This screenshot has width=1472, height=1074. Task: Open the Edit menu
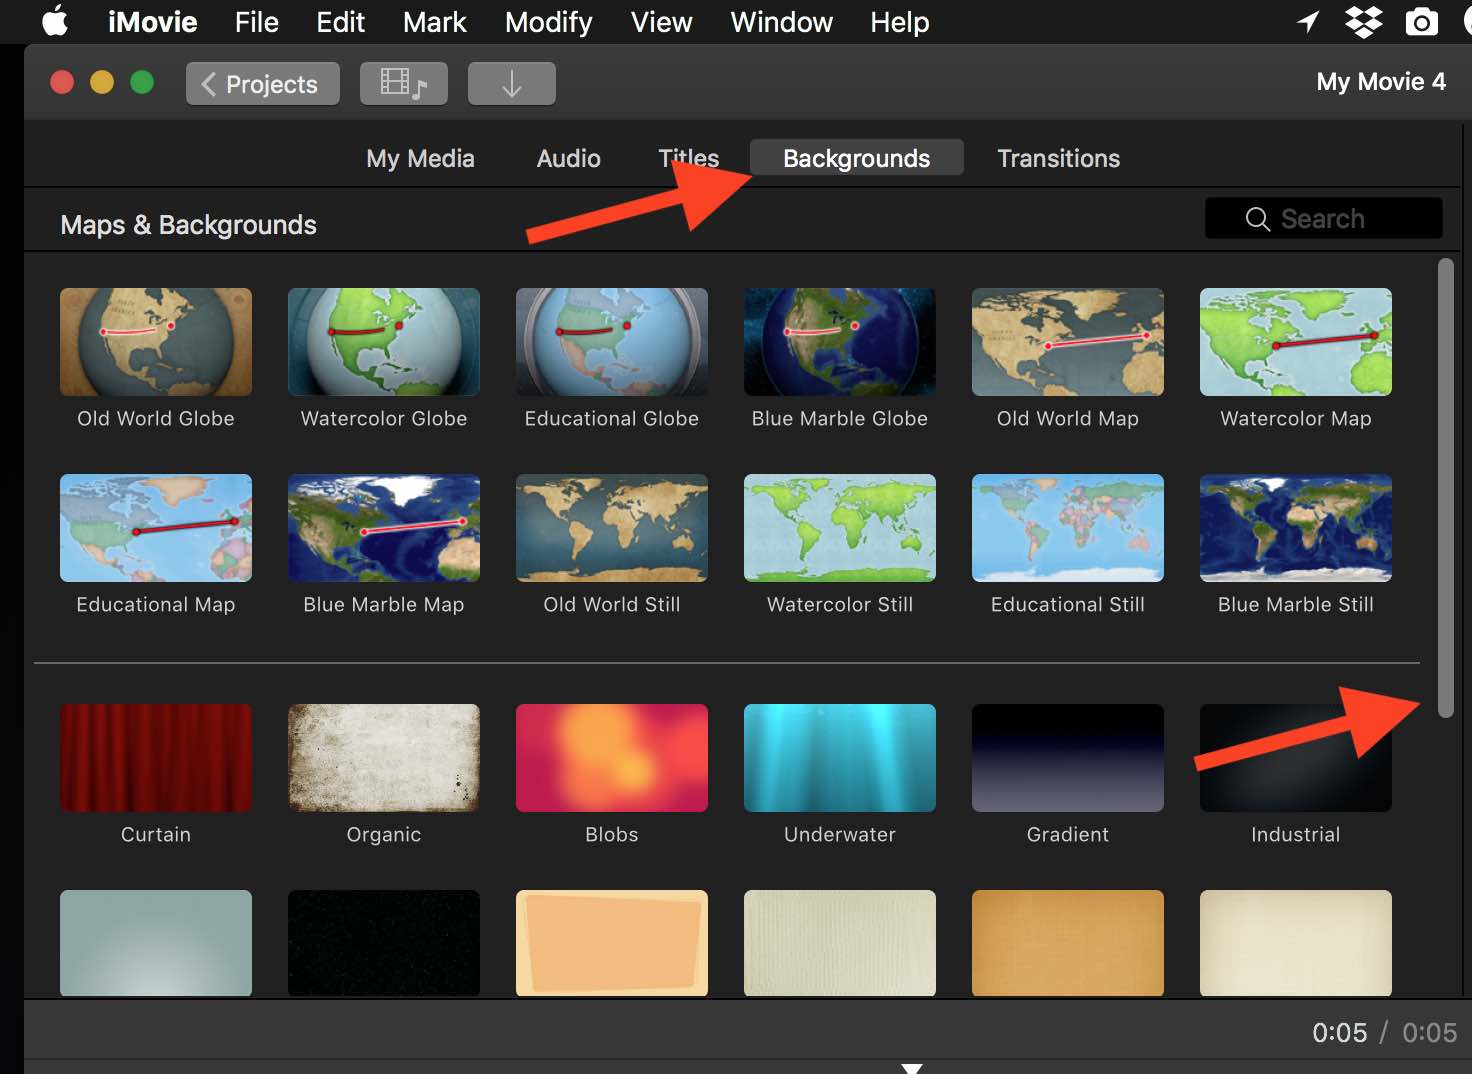(340, 21)
